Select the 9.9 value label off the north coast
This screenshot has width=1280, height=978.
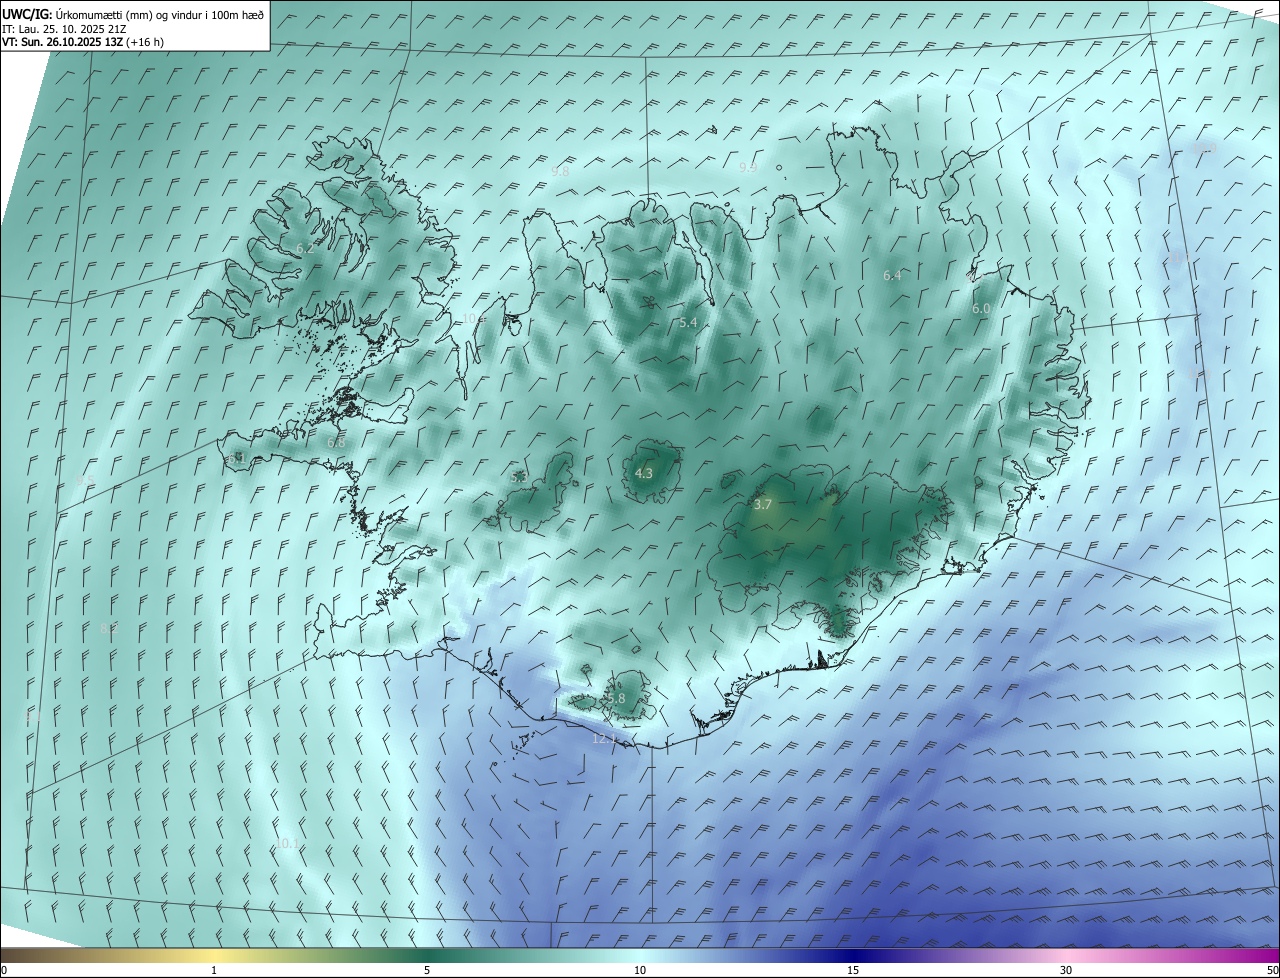point(747,167)
